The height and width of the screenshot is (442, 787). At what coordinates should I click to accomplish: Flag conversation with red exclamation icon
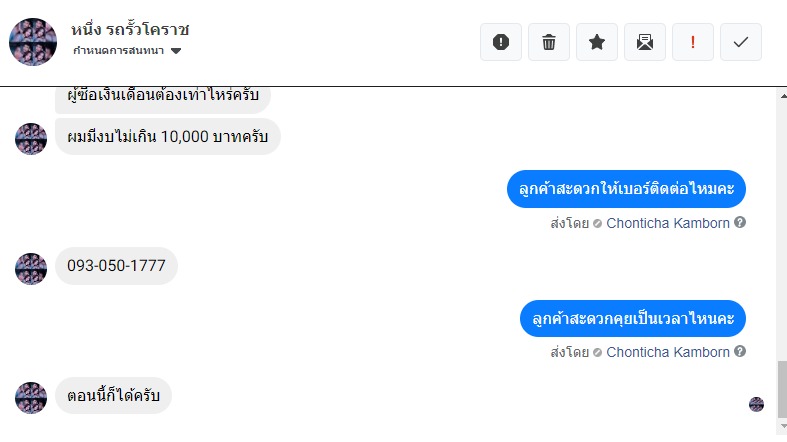click(x=693, y=42)
